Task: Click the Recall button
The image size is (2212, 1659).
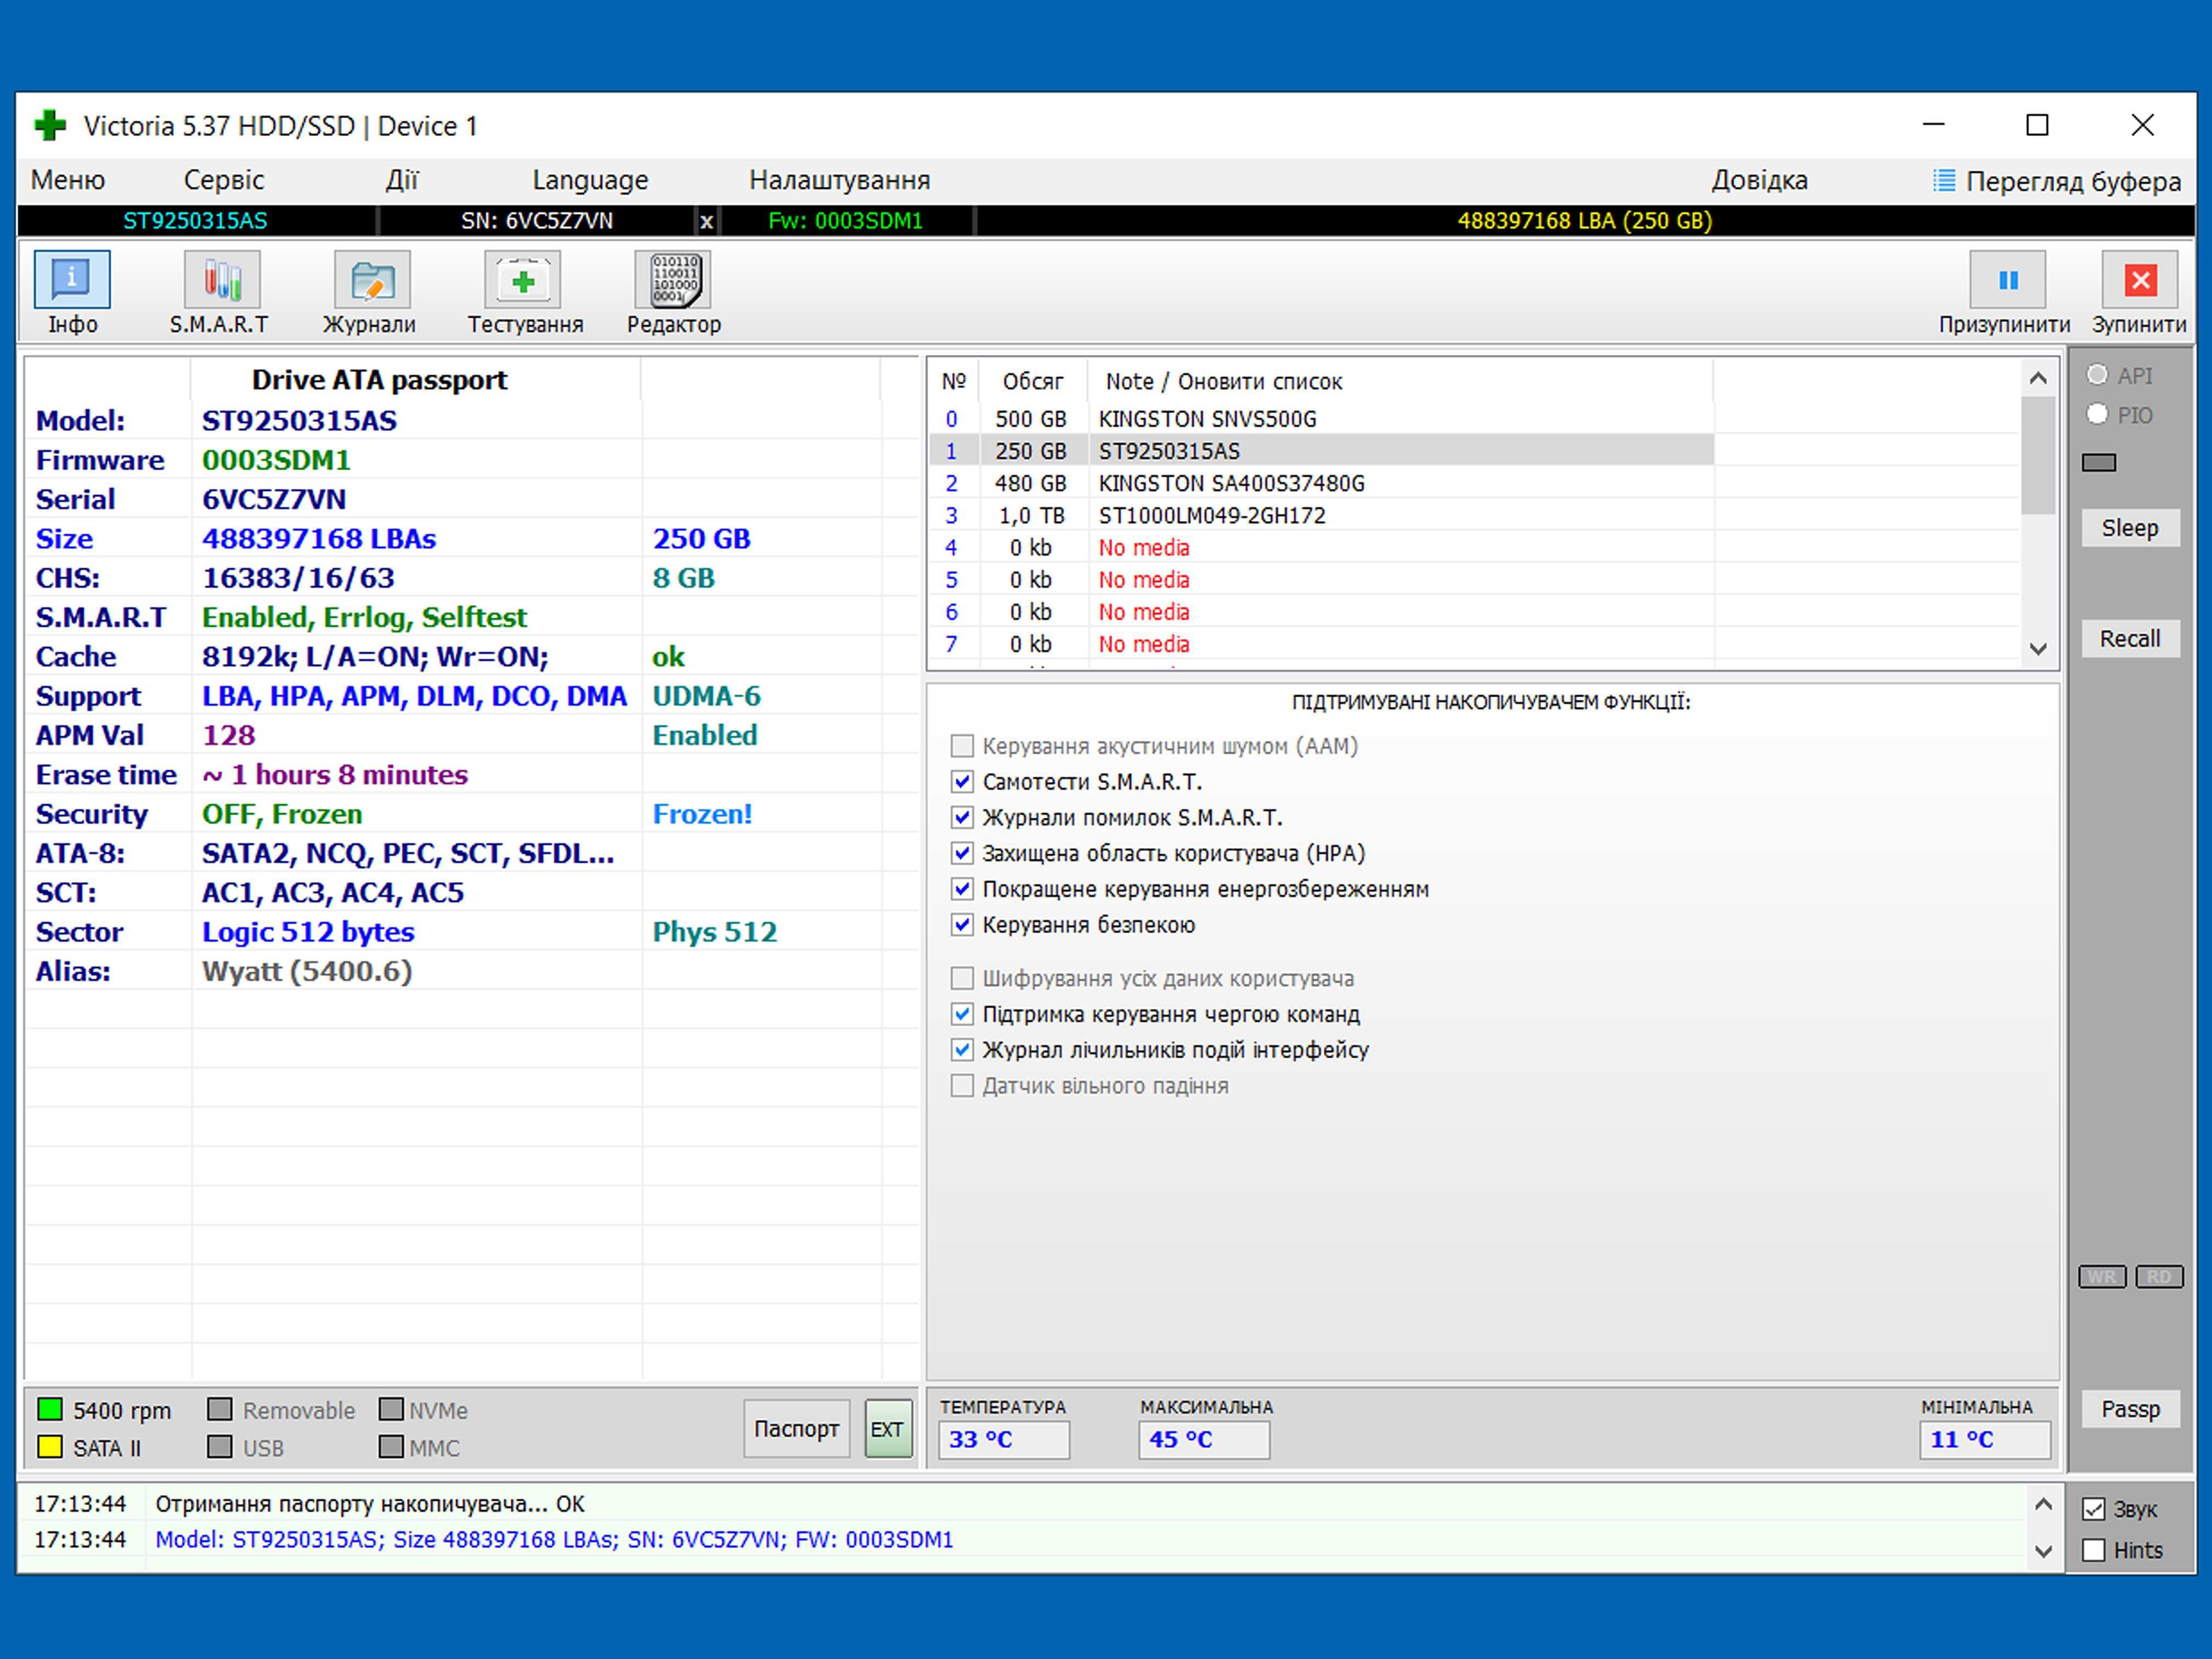Action: pos(2130,639)
